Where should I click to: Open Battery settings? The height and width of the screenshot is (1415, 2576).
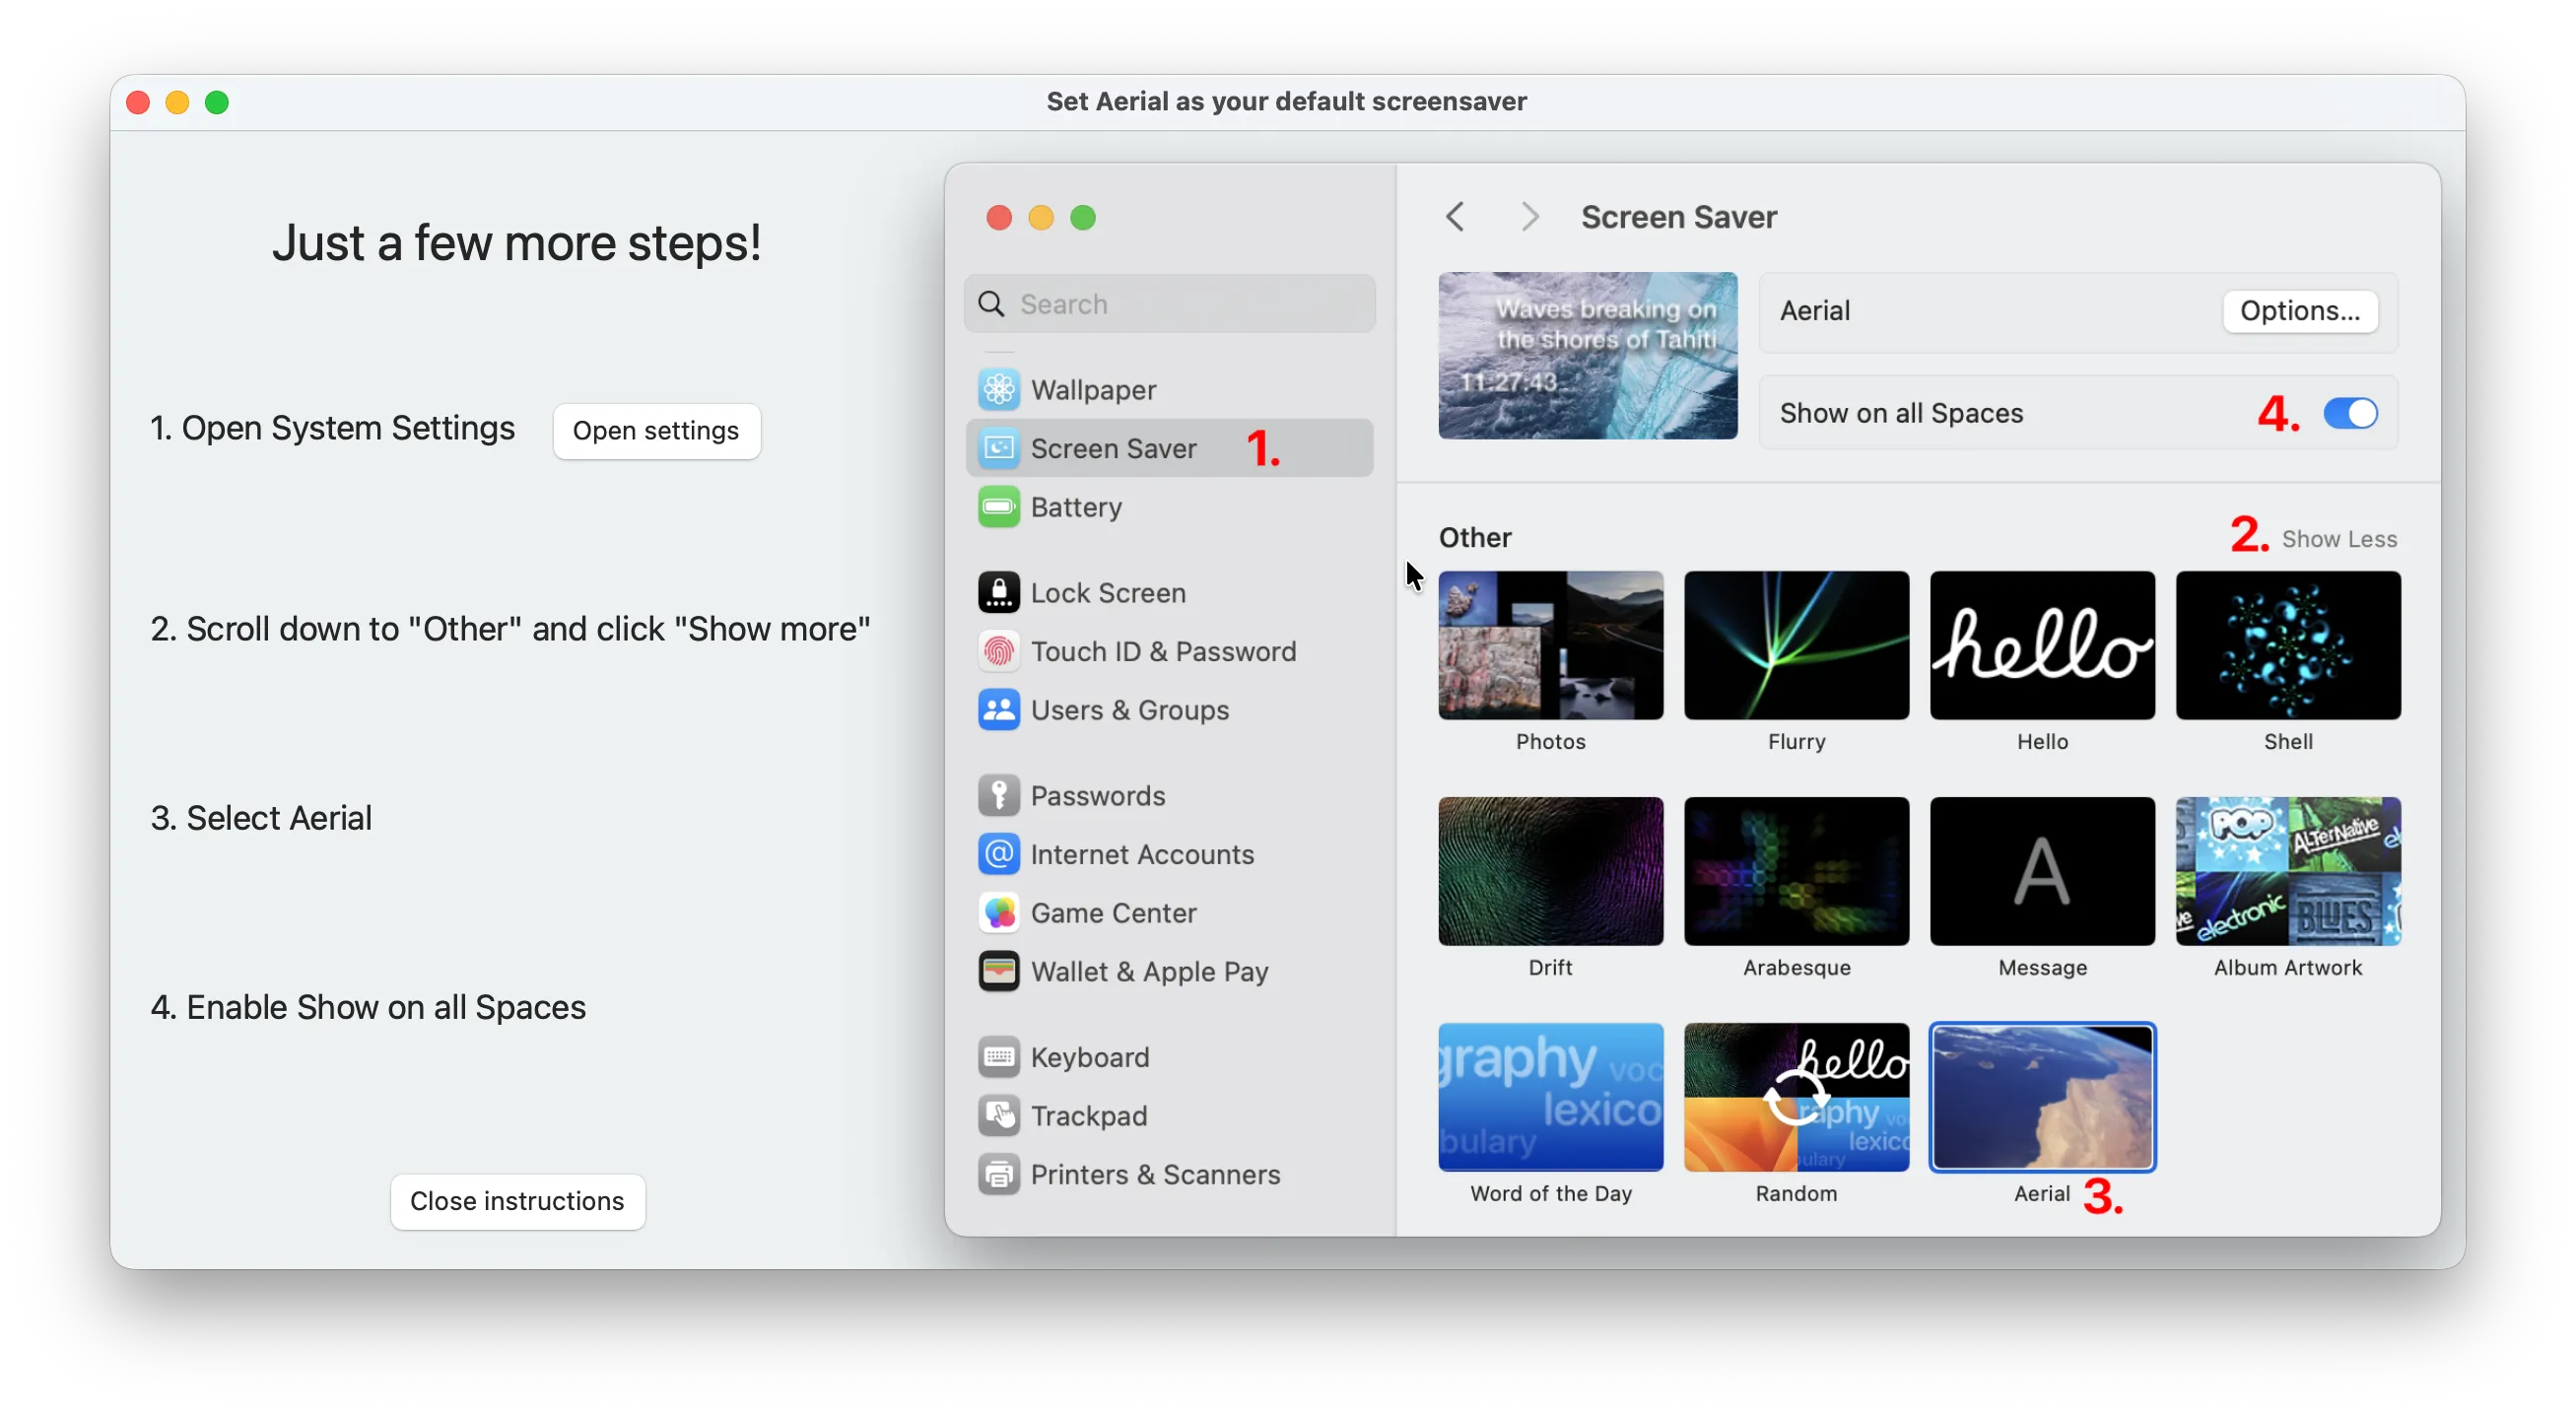[1169, 507]
